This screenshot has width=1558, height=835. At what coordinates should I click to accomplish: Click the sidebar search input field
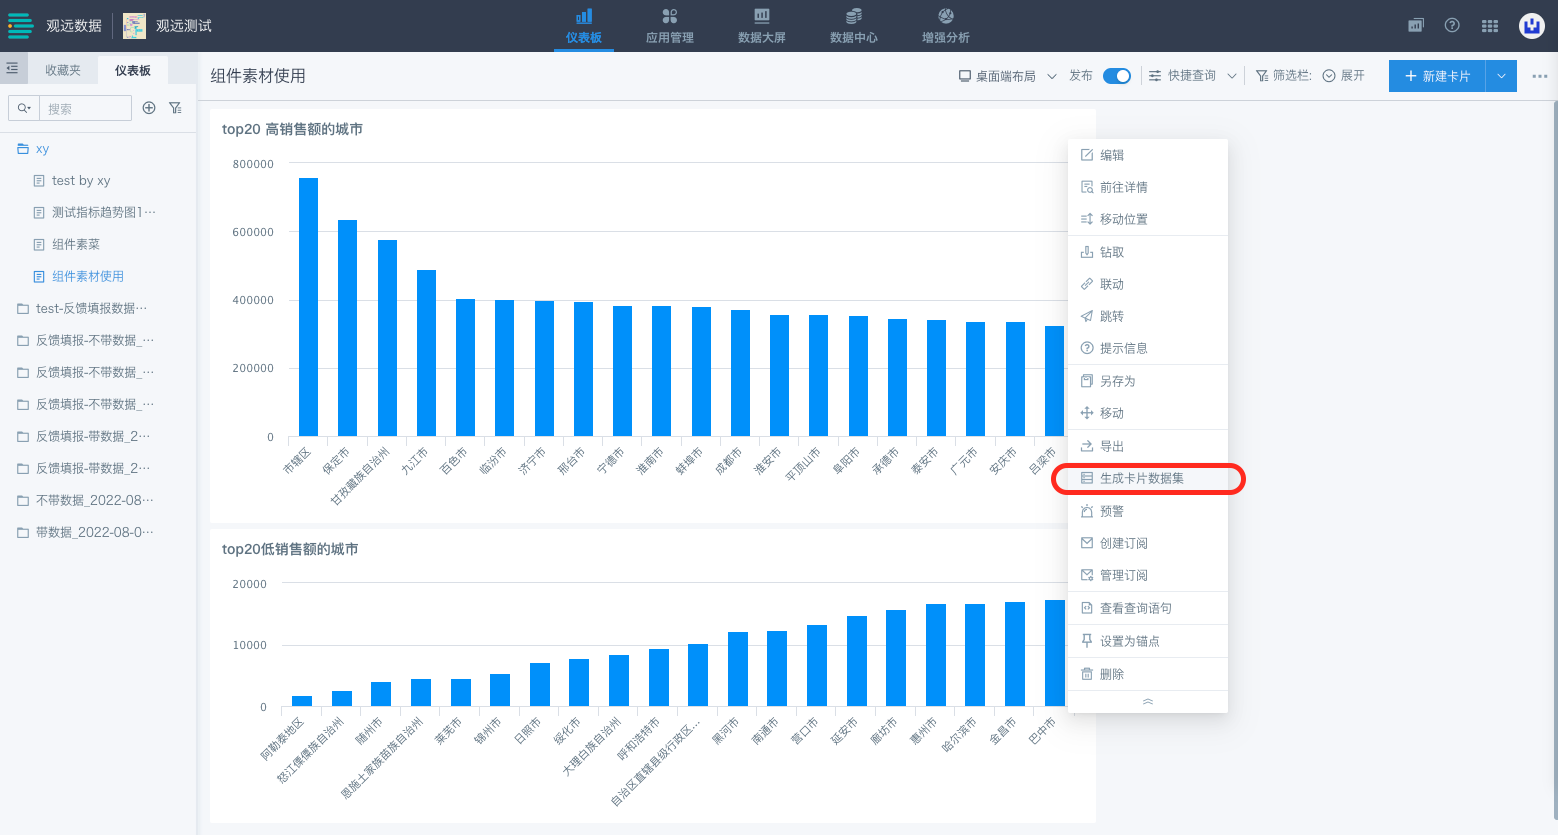[86, 108]
